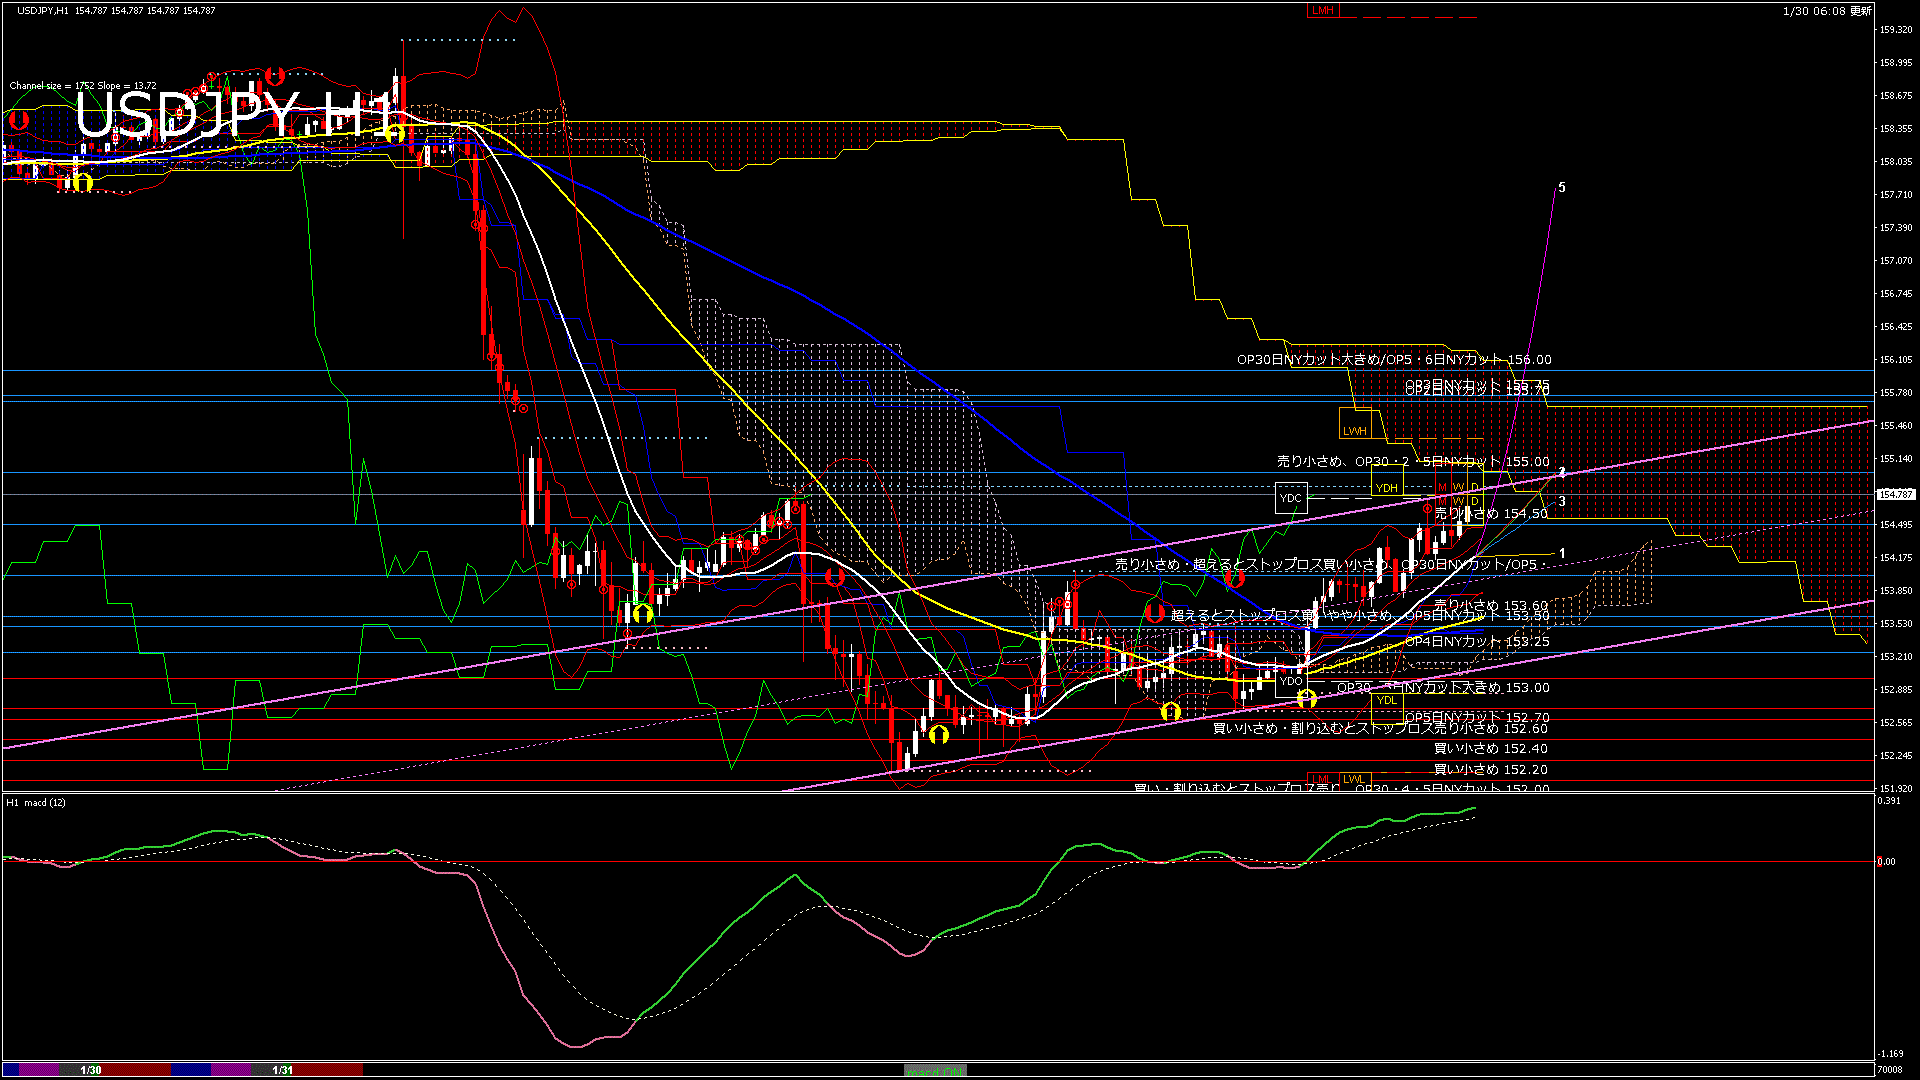Click the large USDJPY H1 title text
1920x1080 pixels.
point(235,115)
